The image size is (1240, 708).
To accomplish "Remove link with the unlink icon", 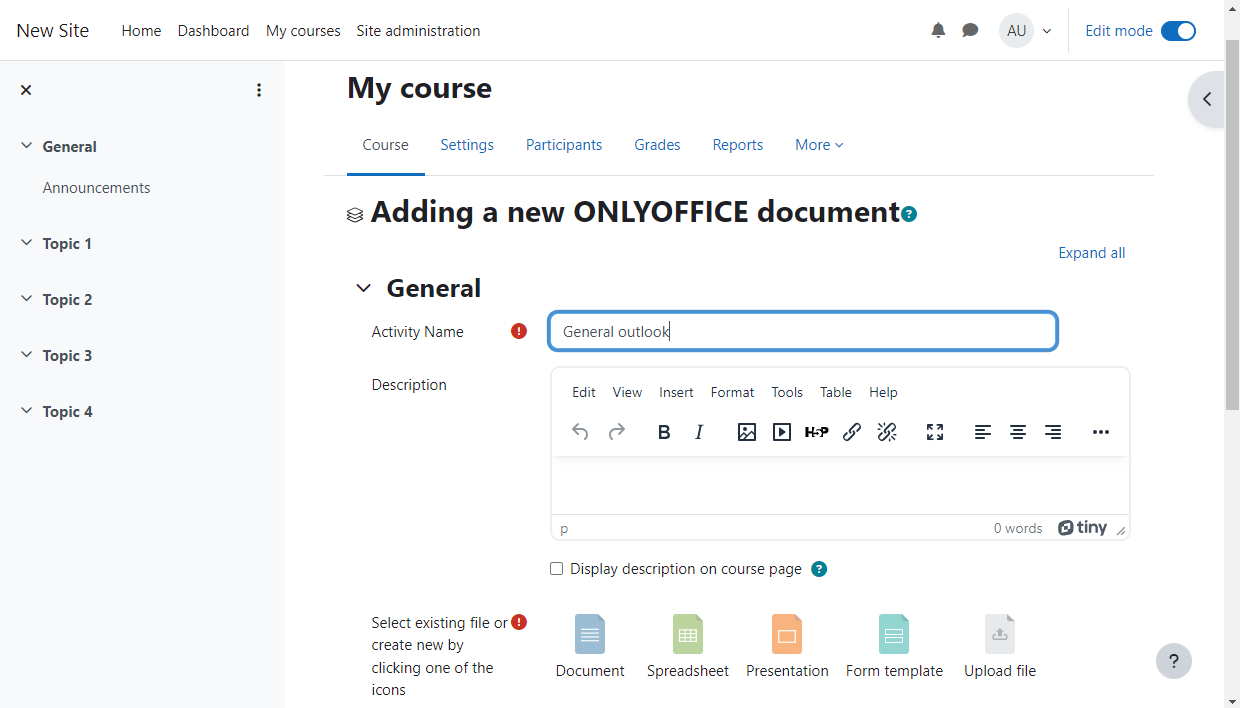I will click(886, 431).
